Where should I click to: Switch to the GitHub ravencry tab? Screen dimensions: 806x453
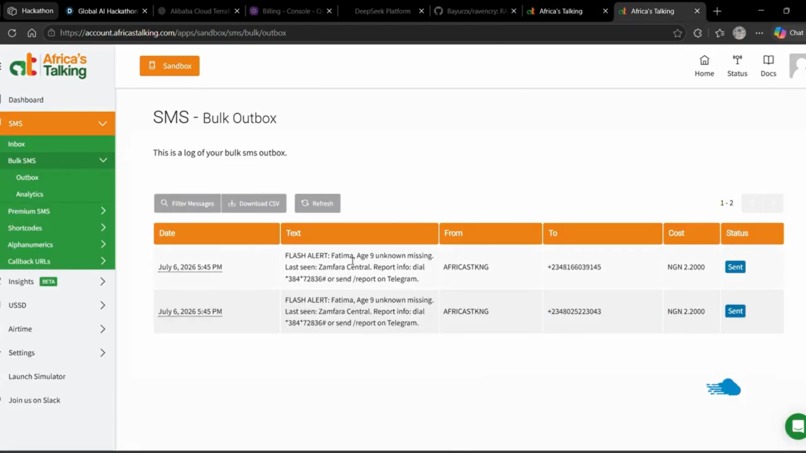click(x=475, y=11)
